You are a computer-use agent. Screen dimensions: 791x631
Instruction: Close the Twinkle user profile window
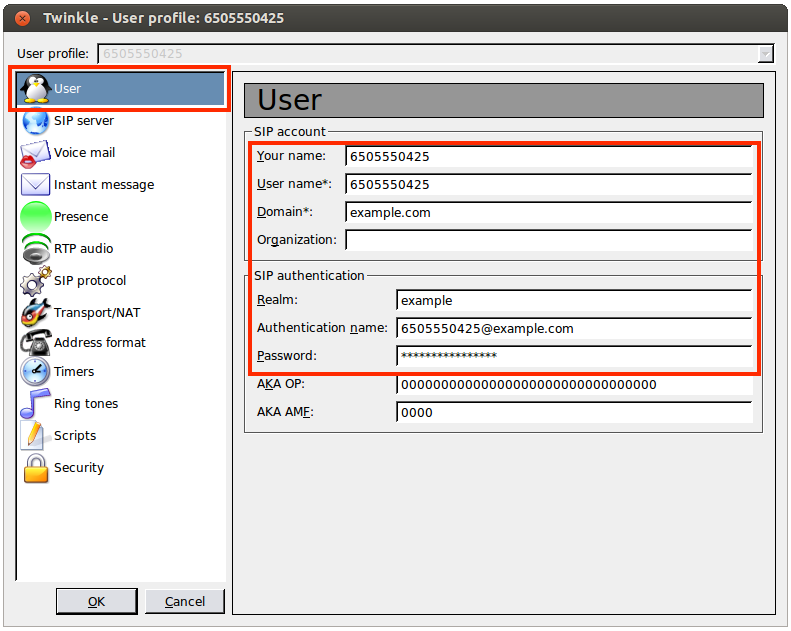(x=22, y=18)
